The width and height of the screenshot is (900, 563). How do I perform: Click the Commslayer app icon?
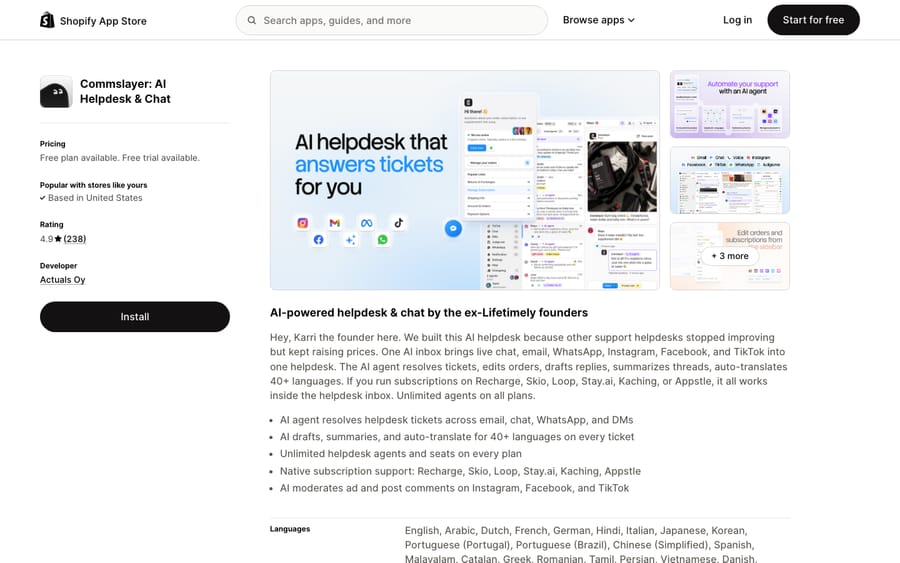pos(56,91)
